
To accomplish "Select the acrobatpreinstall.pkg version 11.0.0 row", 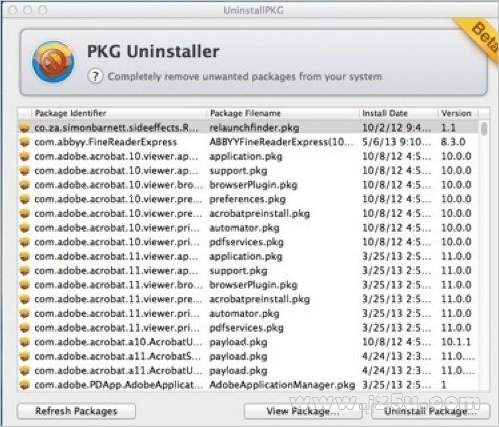I will coord(248,299).
